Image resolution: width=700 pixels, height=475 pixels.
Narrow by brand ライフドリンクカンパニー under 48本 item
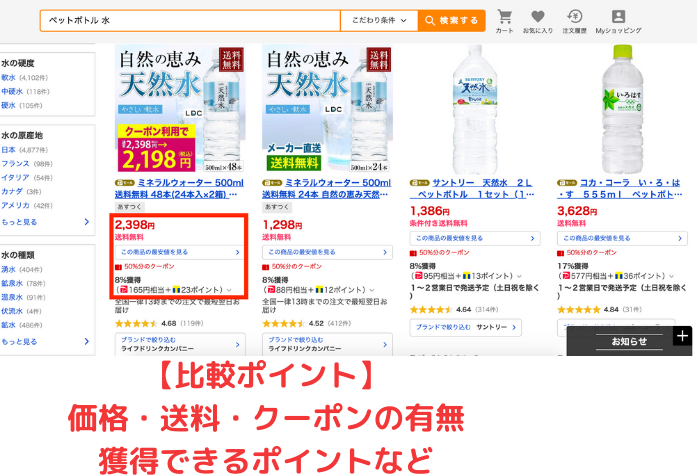click(180, 344)
